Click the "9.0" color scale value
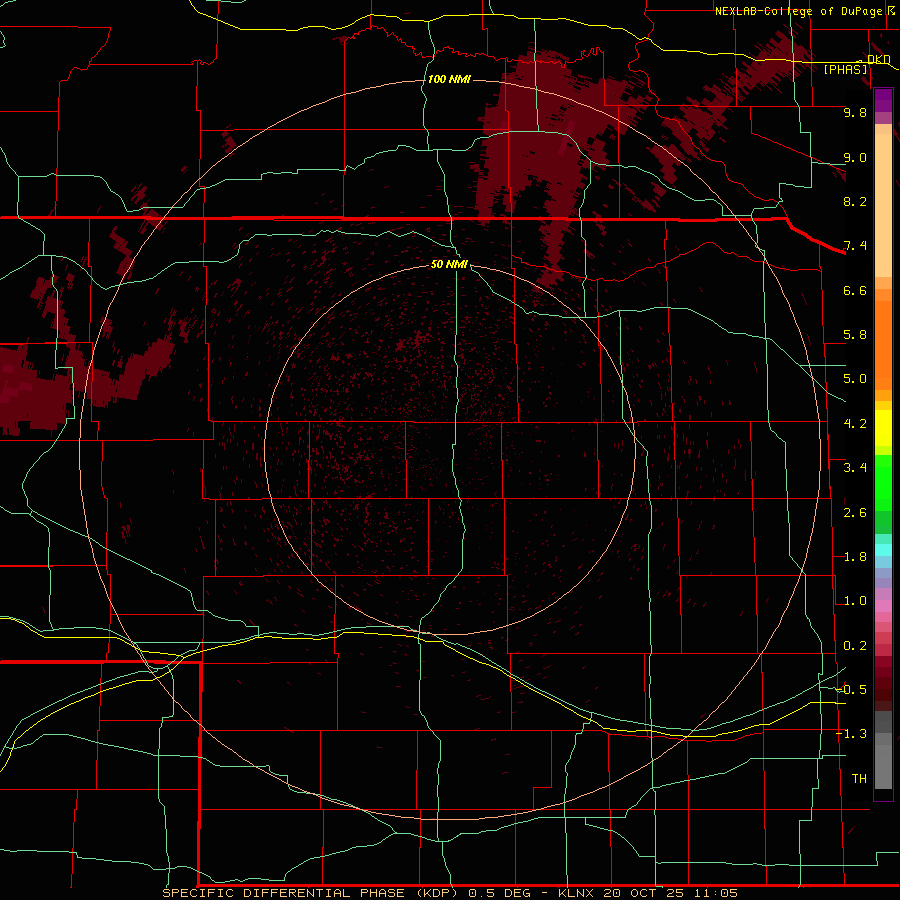 click(855, 157)
